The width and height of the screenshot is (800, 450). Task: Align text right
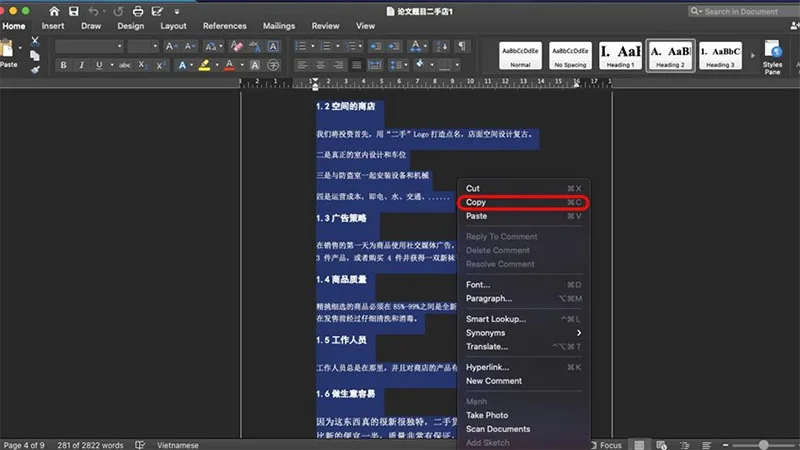point(338,65)
